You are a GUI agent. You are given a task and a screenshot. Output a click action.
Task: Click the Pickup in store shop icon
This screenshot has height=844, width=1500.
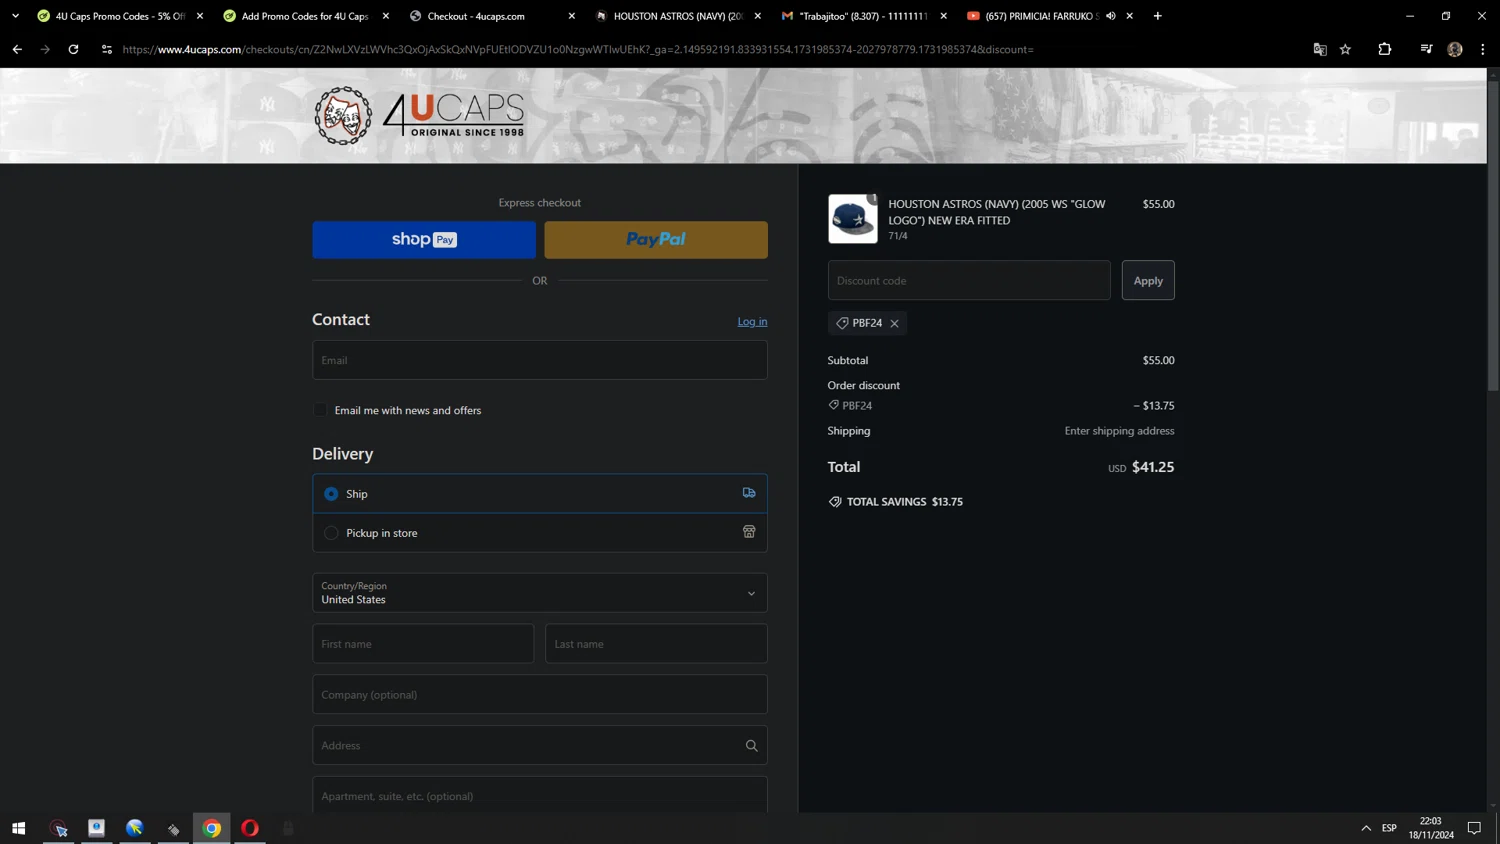[x=749, y=532]
